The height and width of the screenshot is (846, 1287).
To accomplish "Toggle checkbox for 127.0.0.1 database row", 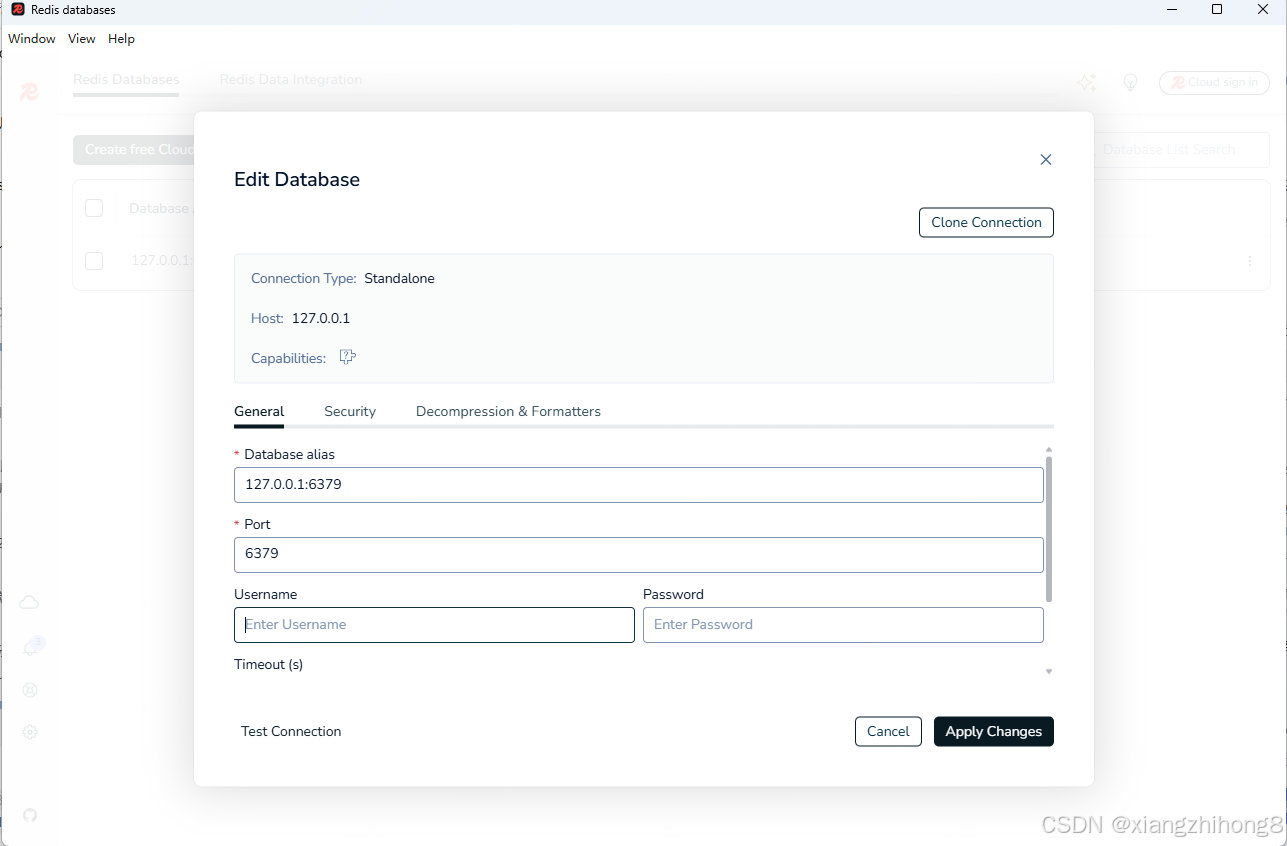I will pos(94,260).
